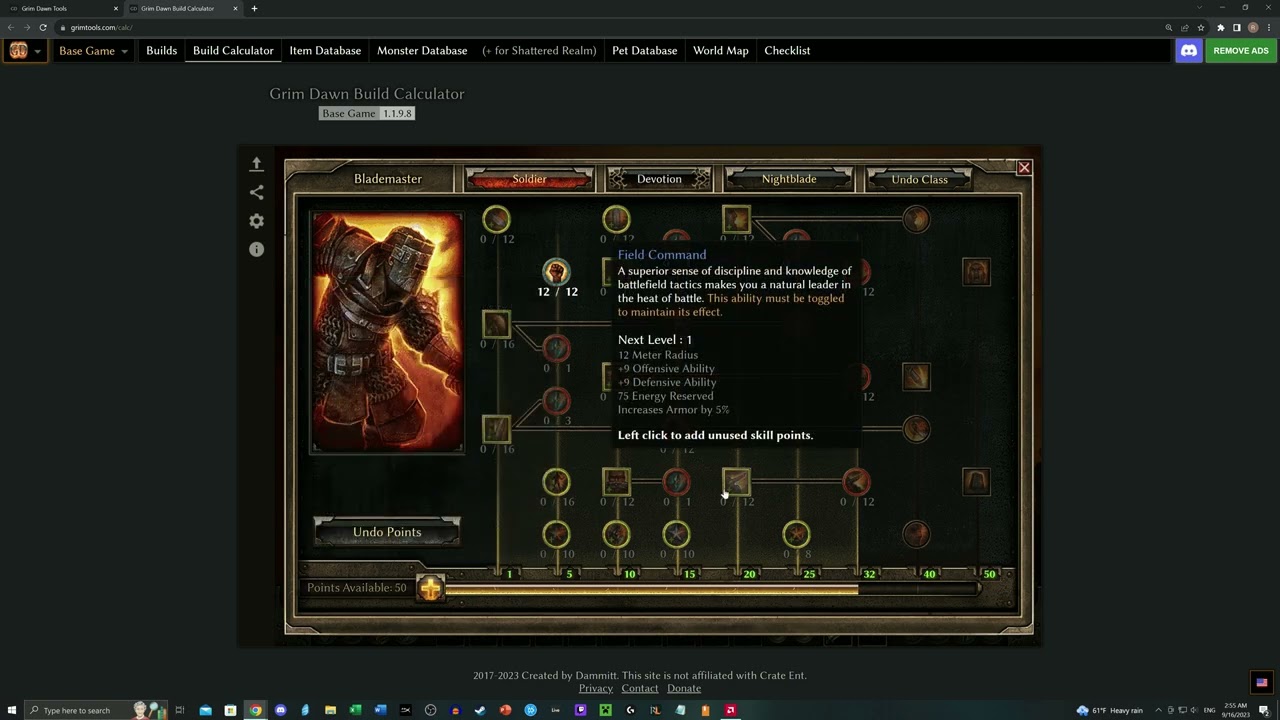Click the 0/10 passive in the level 5 column
Screen dimensions: 1280x720
point(556,534)
